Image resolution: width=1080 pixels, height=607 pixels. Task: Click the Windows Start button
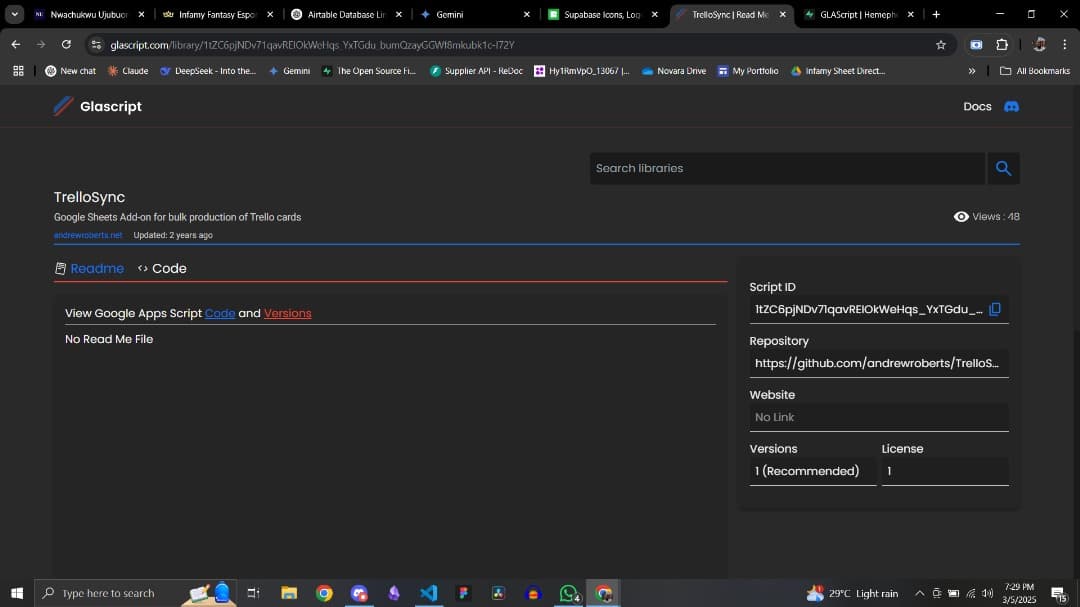(17, 593)
